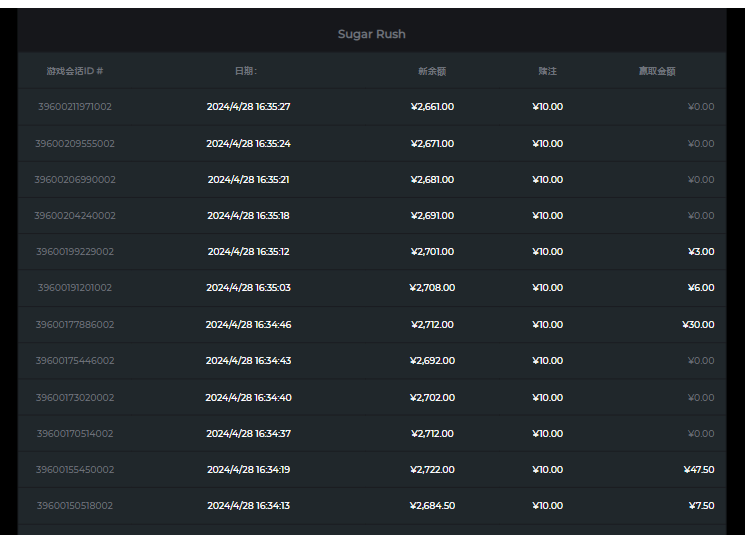Viewport: 745px width, 535px height.
Task: Select the 赢取金额 column header
Action: pos(657,71)
